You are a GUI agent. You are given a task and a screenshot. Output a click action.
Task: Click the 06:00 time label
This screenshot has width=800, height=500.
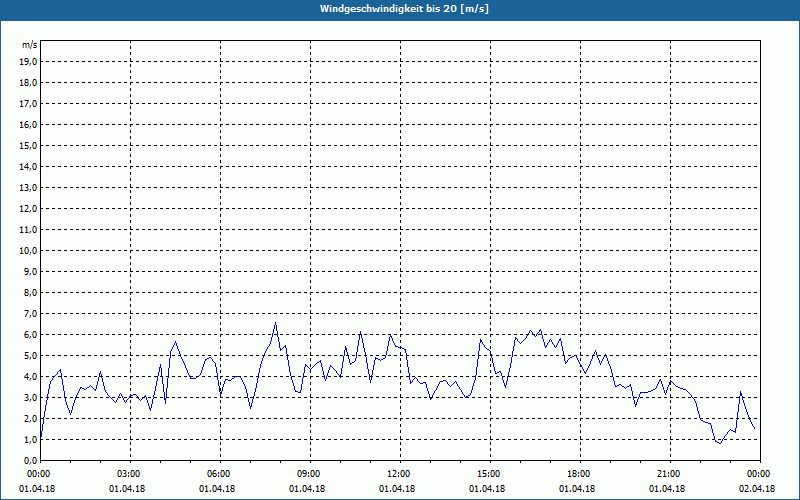pyautogui.click(x=218, y=474)
